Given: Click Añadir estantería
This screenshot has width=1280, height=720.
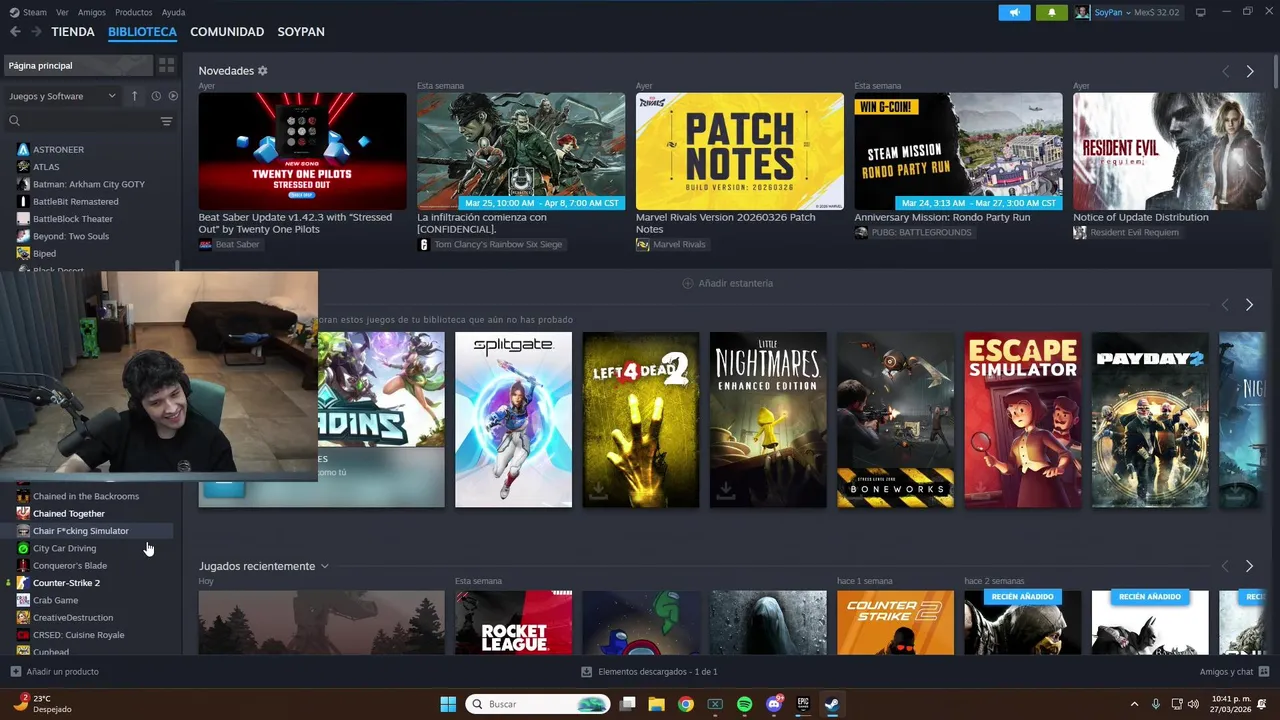Looking at the screenshot, I should (x=727, y=283).
